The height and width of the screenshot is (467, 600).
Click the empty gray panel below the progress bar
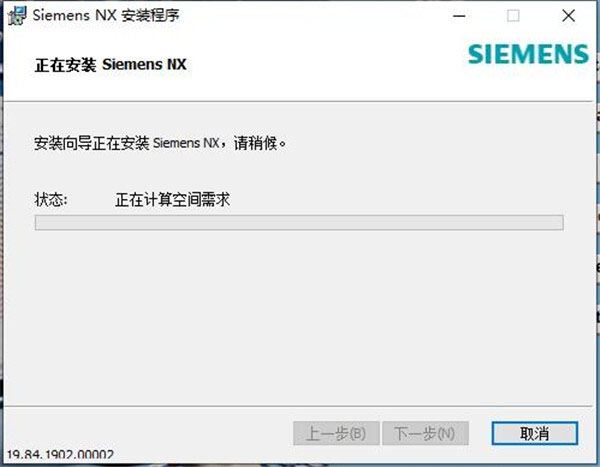299,318
